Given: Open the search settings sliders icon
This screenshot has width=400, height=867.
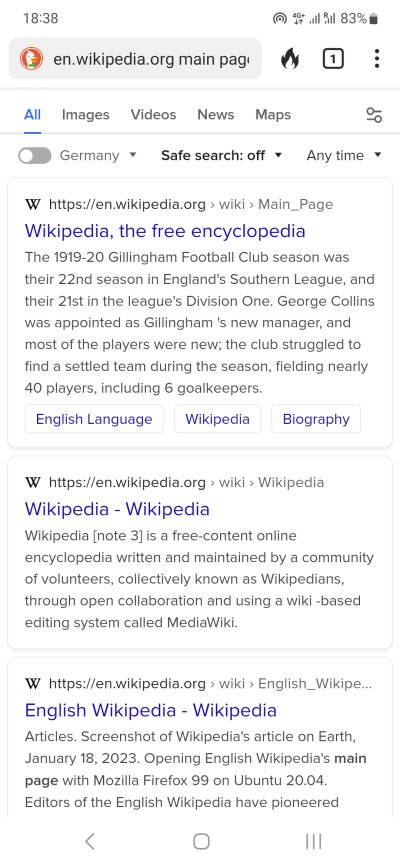Looking at the screenshot, I should pyautogui.click(x=375, y=115).
